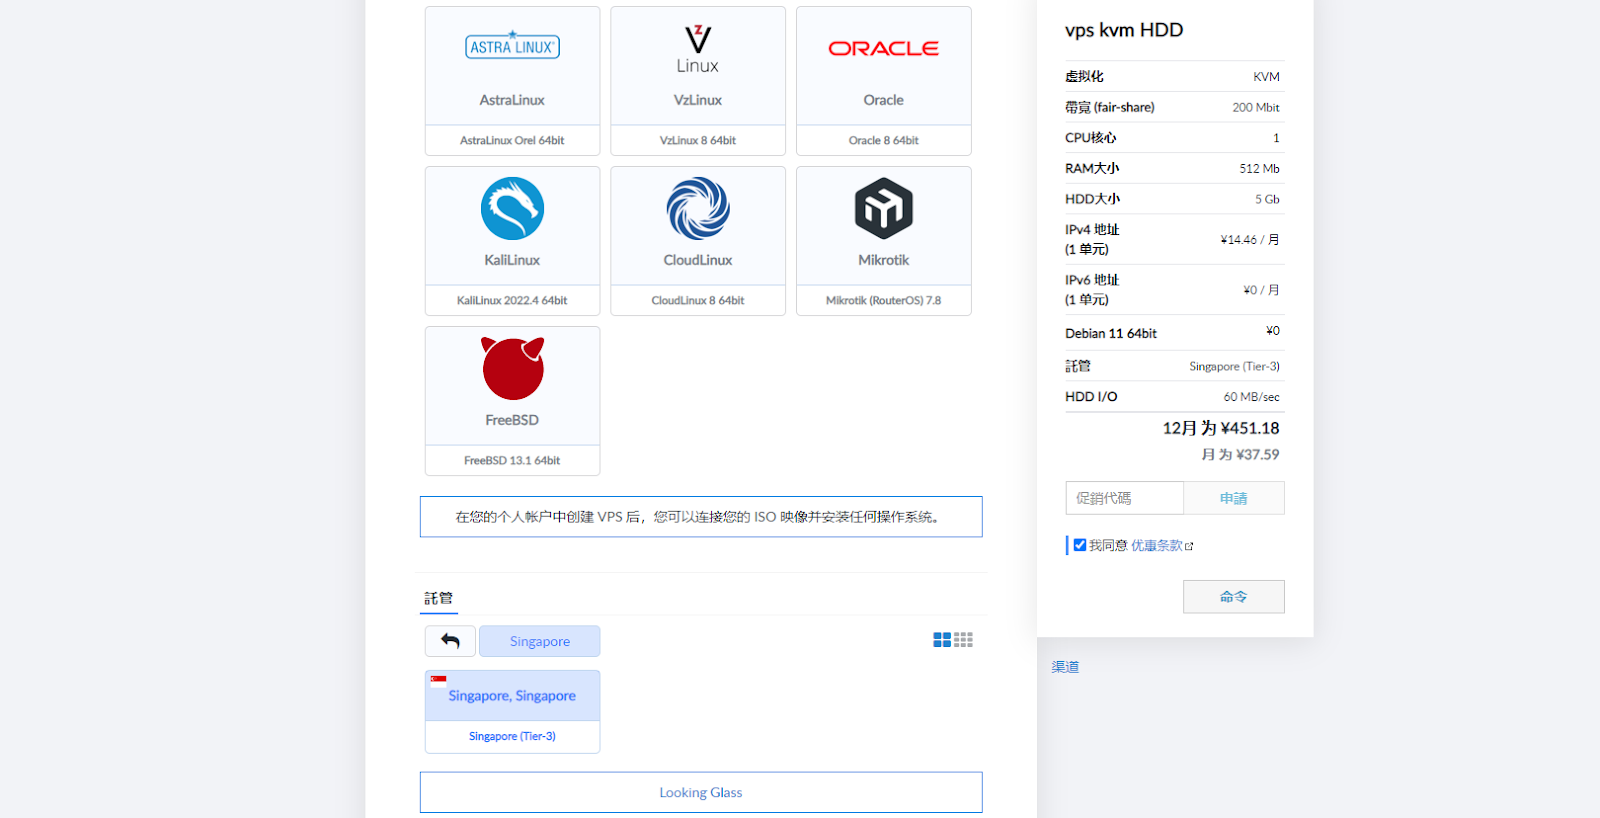Screen dimensions: 1600x818
Task: Focus the 促銷代碼 promo code field
Action: point(1125,498)
